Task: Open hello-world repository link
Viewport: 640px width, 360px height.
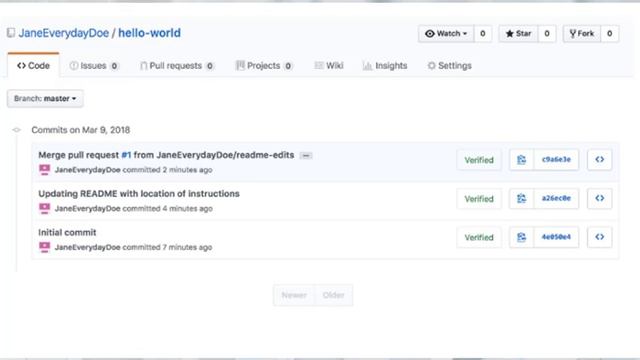Action: click(x=149, y=33)
